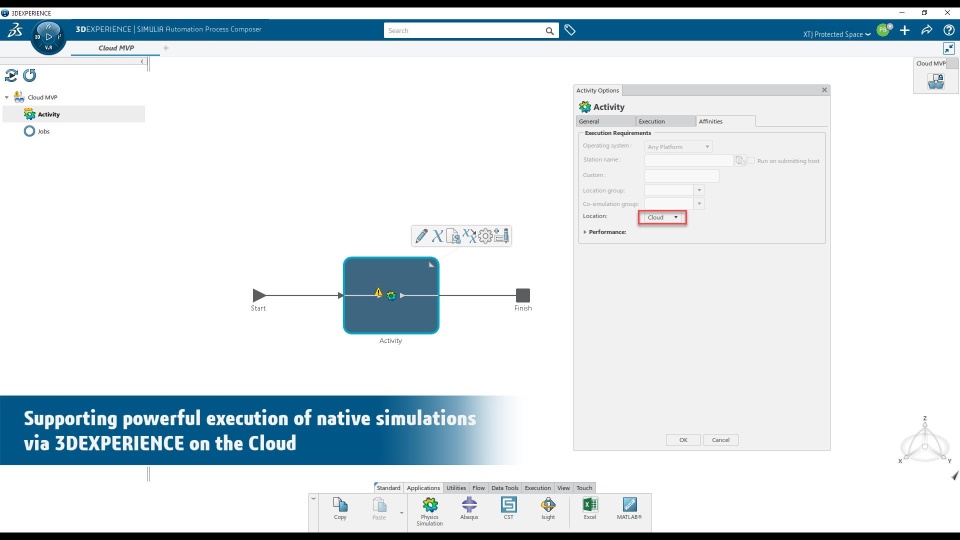
Task: Click the X parameters icon above Activity
Action: pyautogui.click(x=437, y=236)
